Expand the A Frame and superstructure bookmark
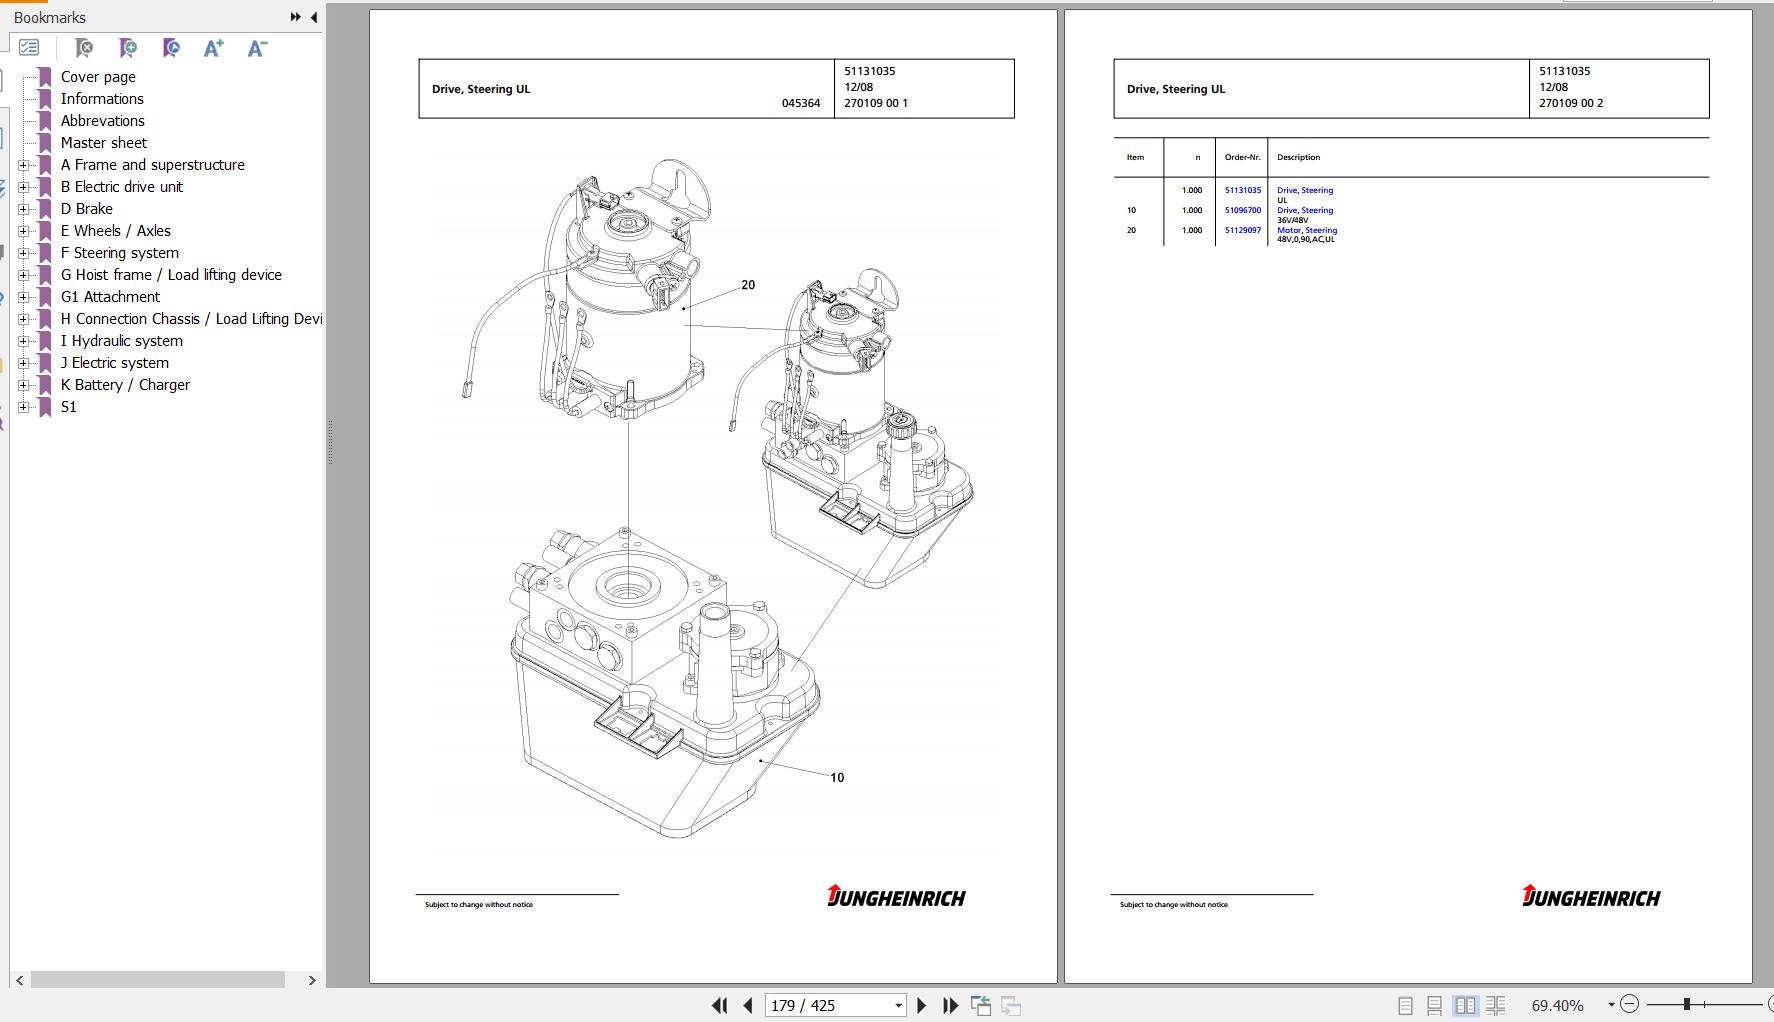The width and height of the screenshot is (1774, 1022). point(24,165)
